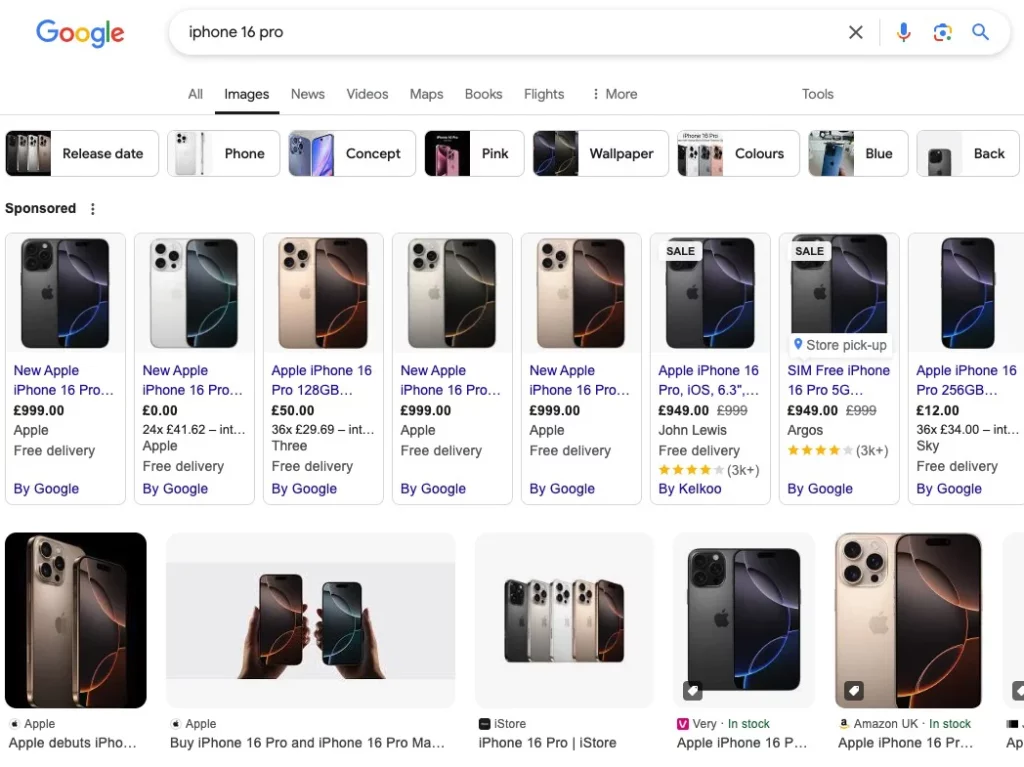Start voice search with the microphone icon
The height and width of the screenshot is (767, 1024).
[903, 32]
